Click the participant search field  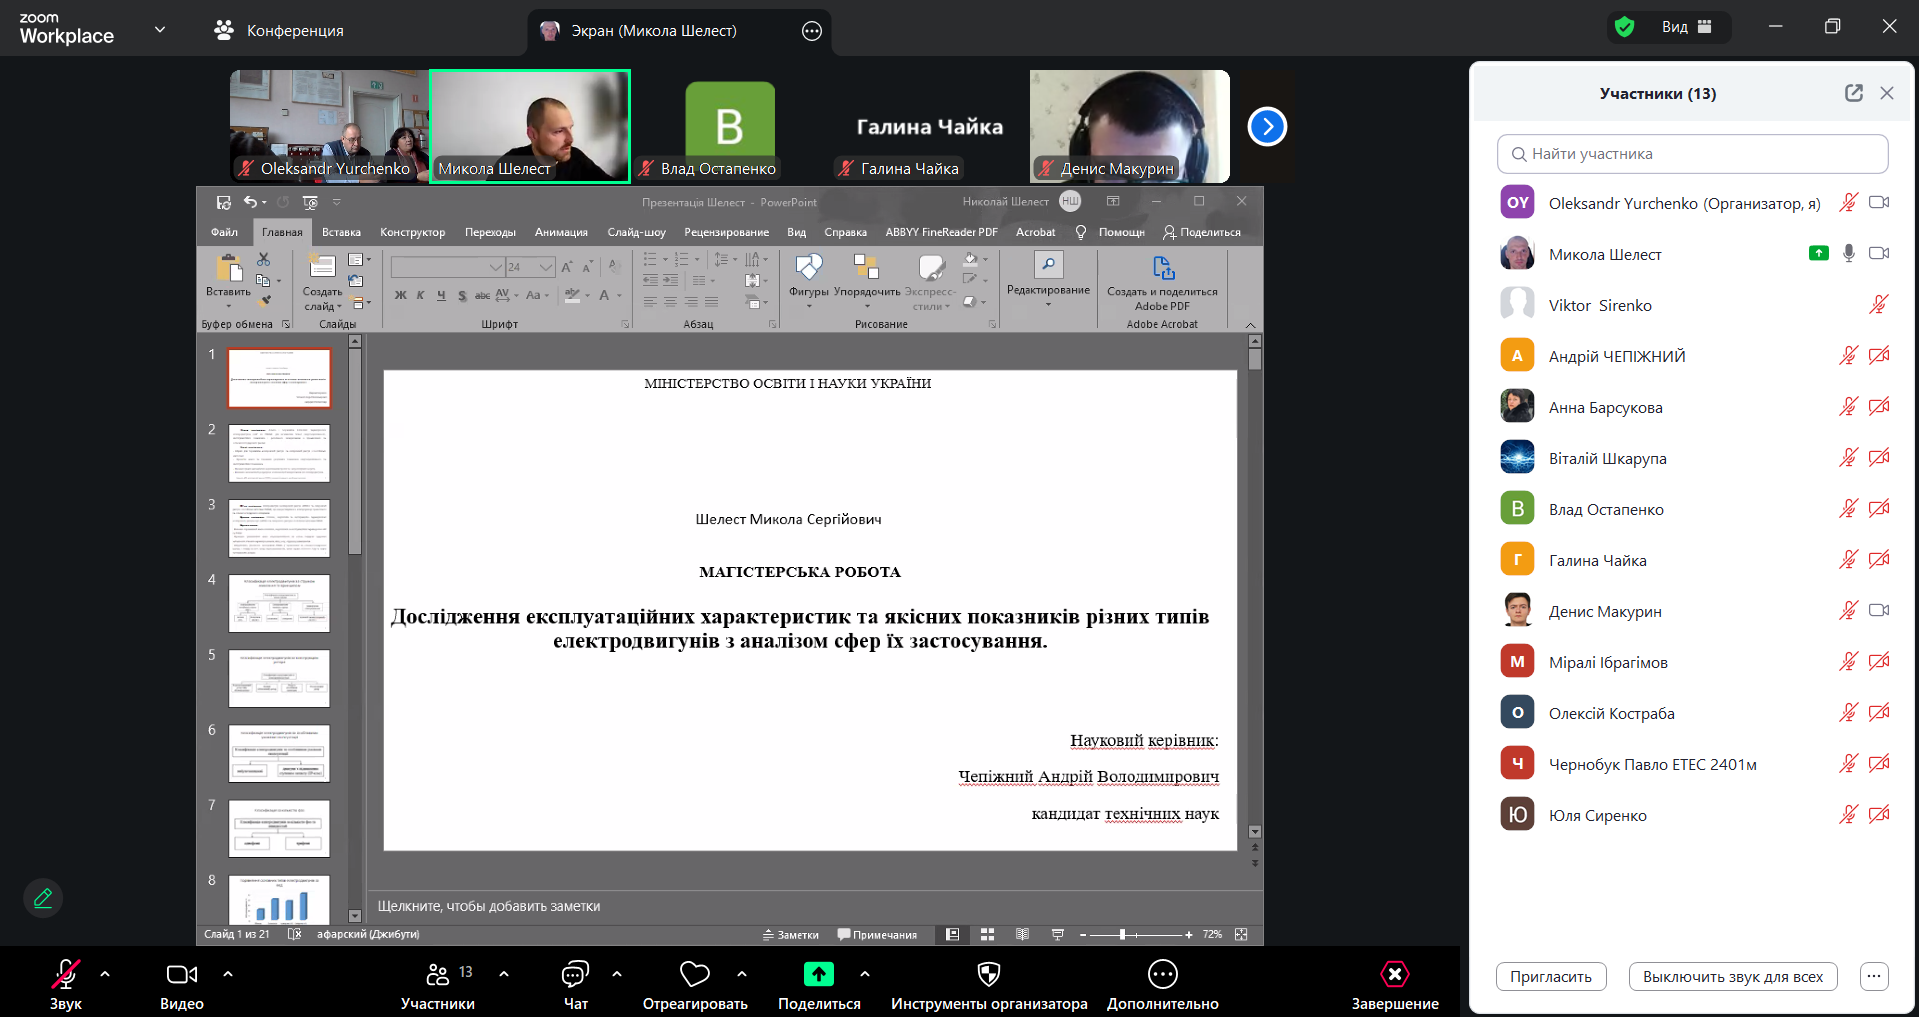click(1692, 154)
